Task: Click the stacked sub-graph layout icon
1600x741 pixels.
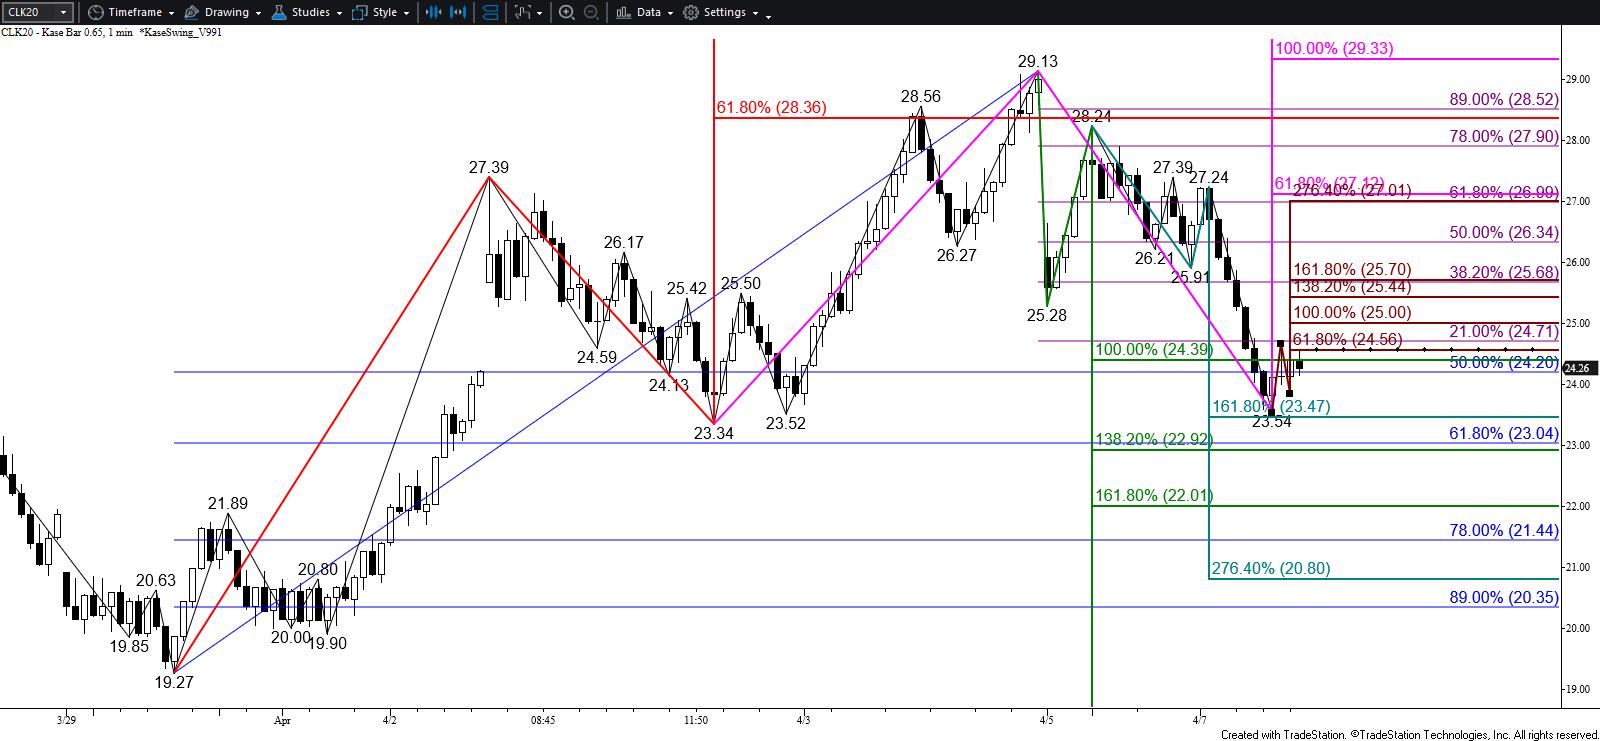Action: coord(490,12)
